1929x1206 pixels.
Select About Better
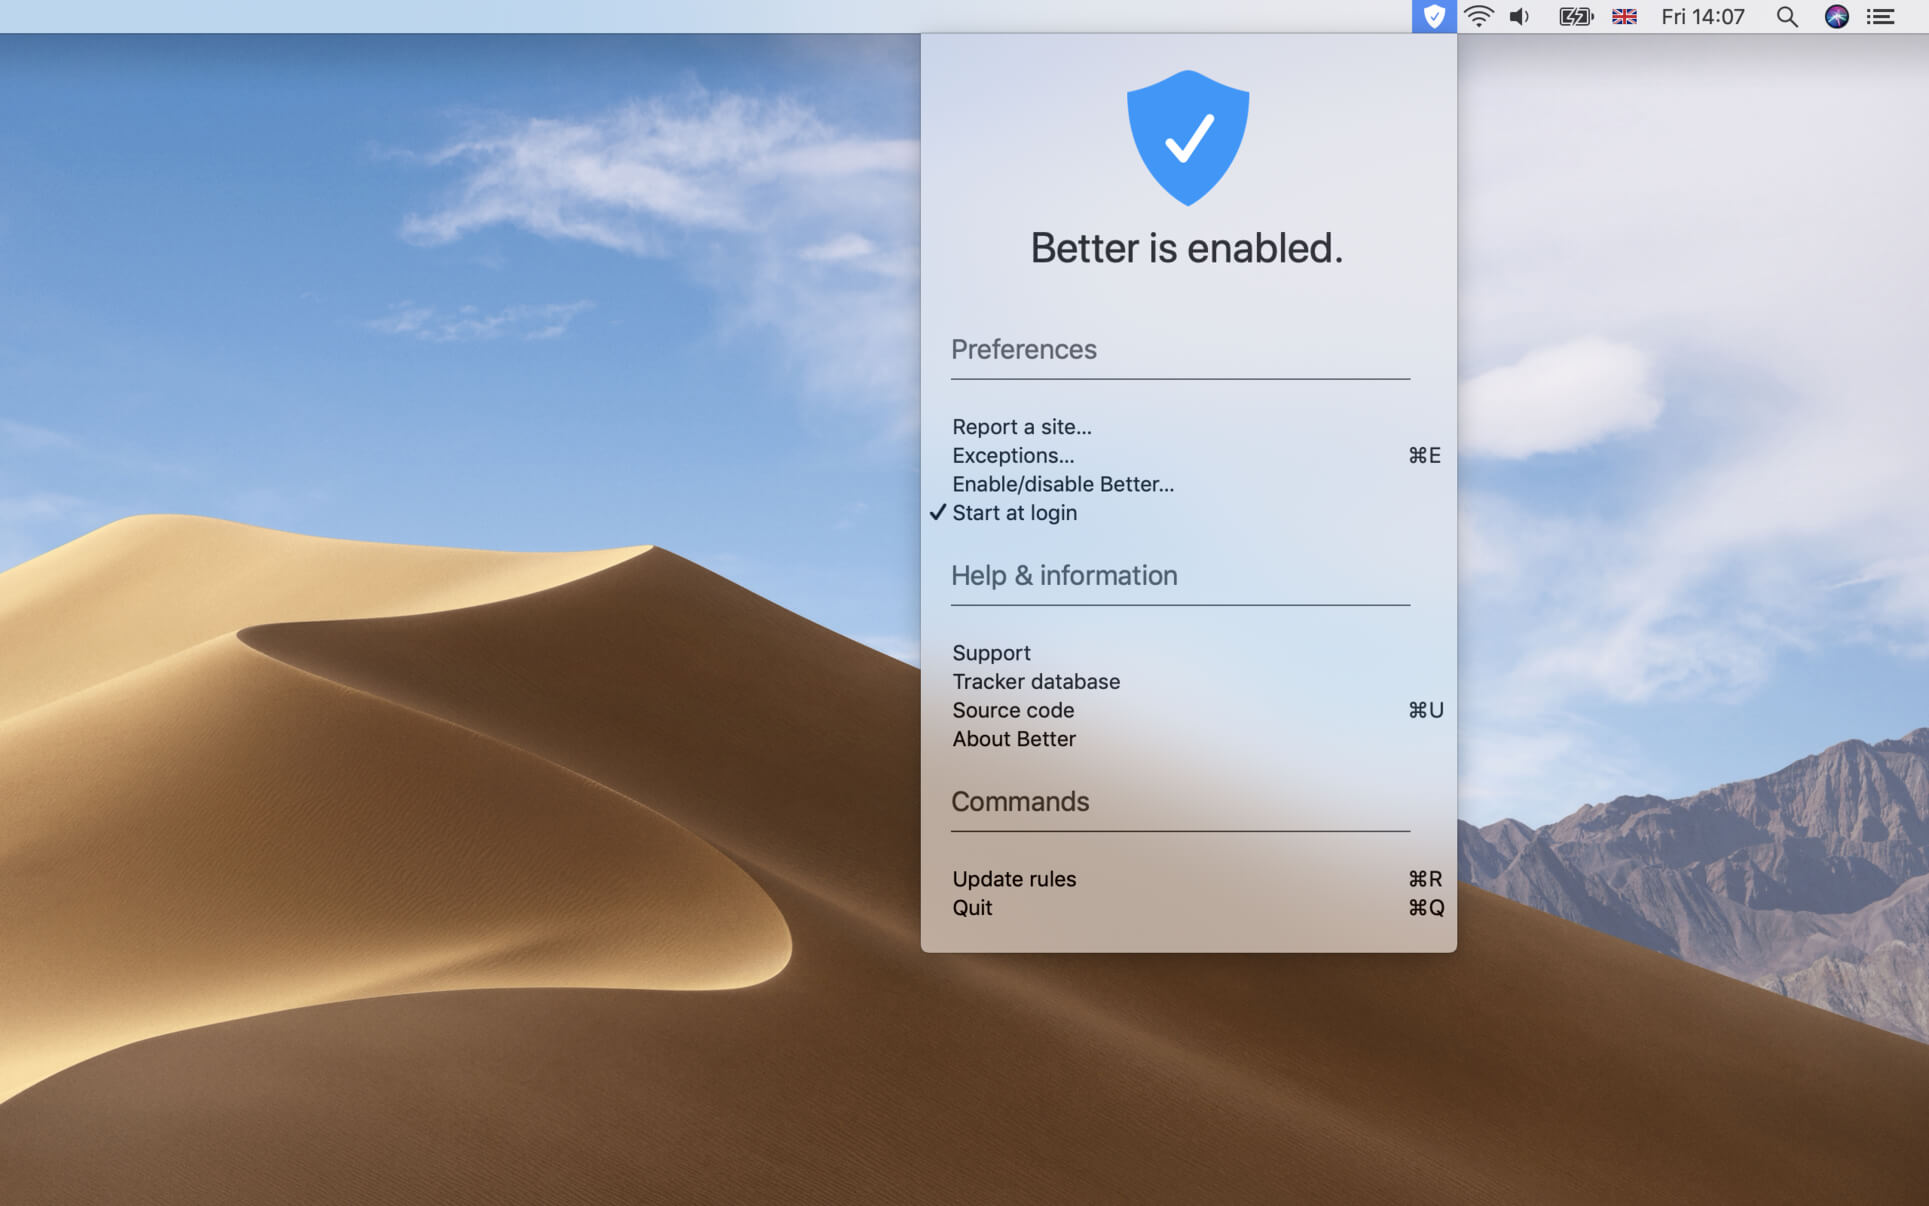[x=1013, y=739]
